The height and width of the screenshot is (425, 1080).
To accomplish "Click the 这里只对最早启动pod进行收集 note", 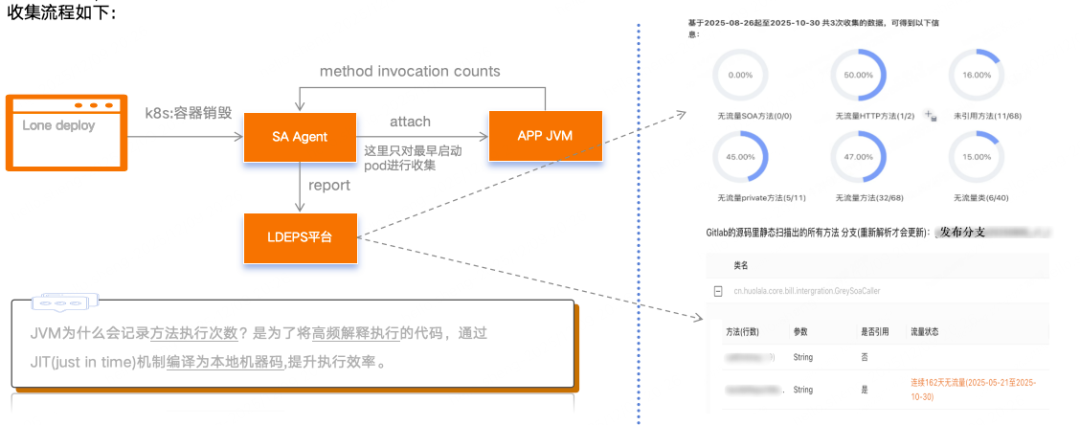I will 413,157.
